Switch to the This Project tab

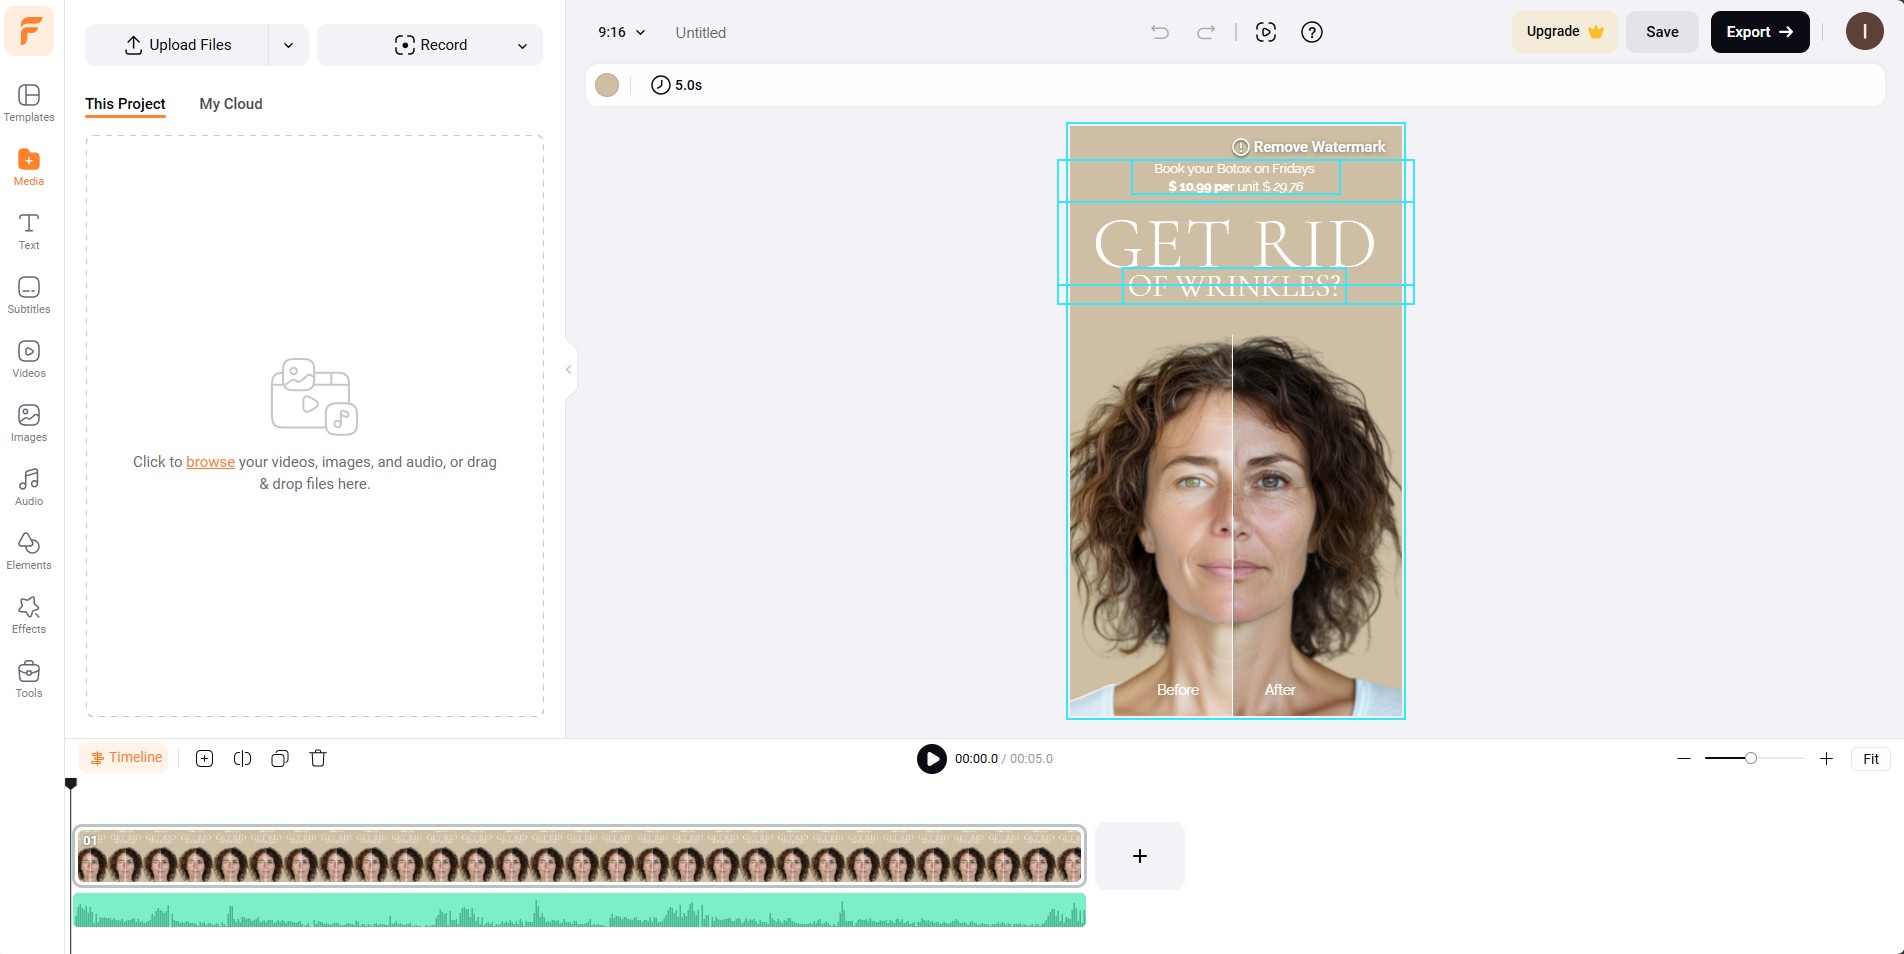pyautogui.click(x=125, y=104)
